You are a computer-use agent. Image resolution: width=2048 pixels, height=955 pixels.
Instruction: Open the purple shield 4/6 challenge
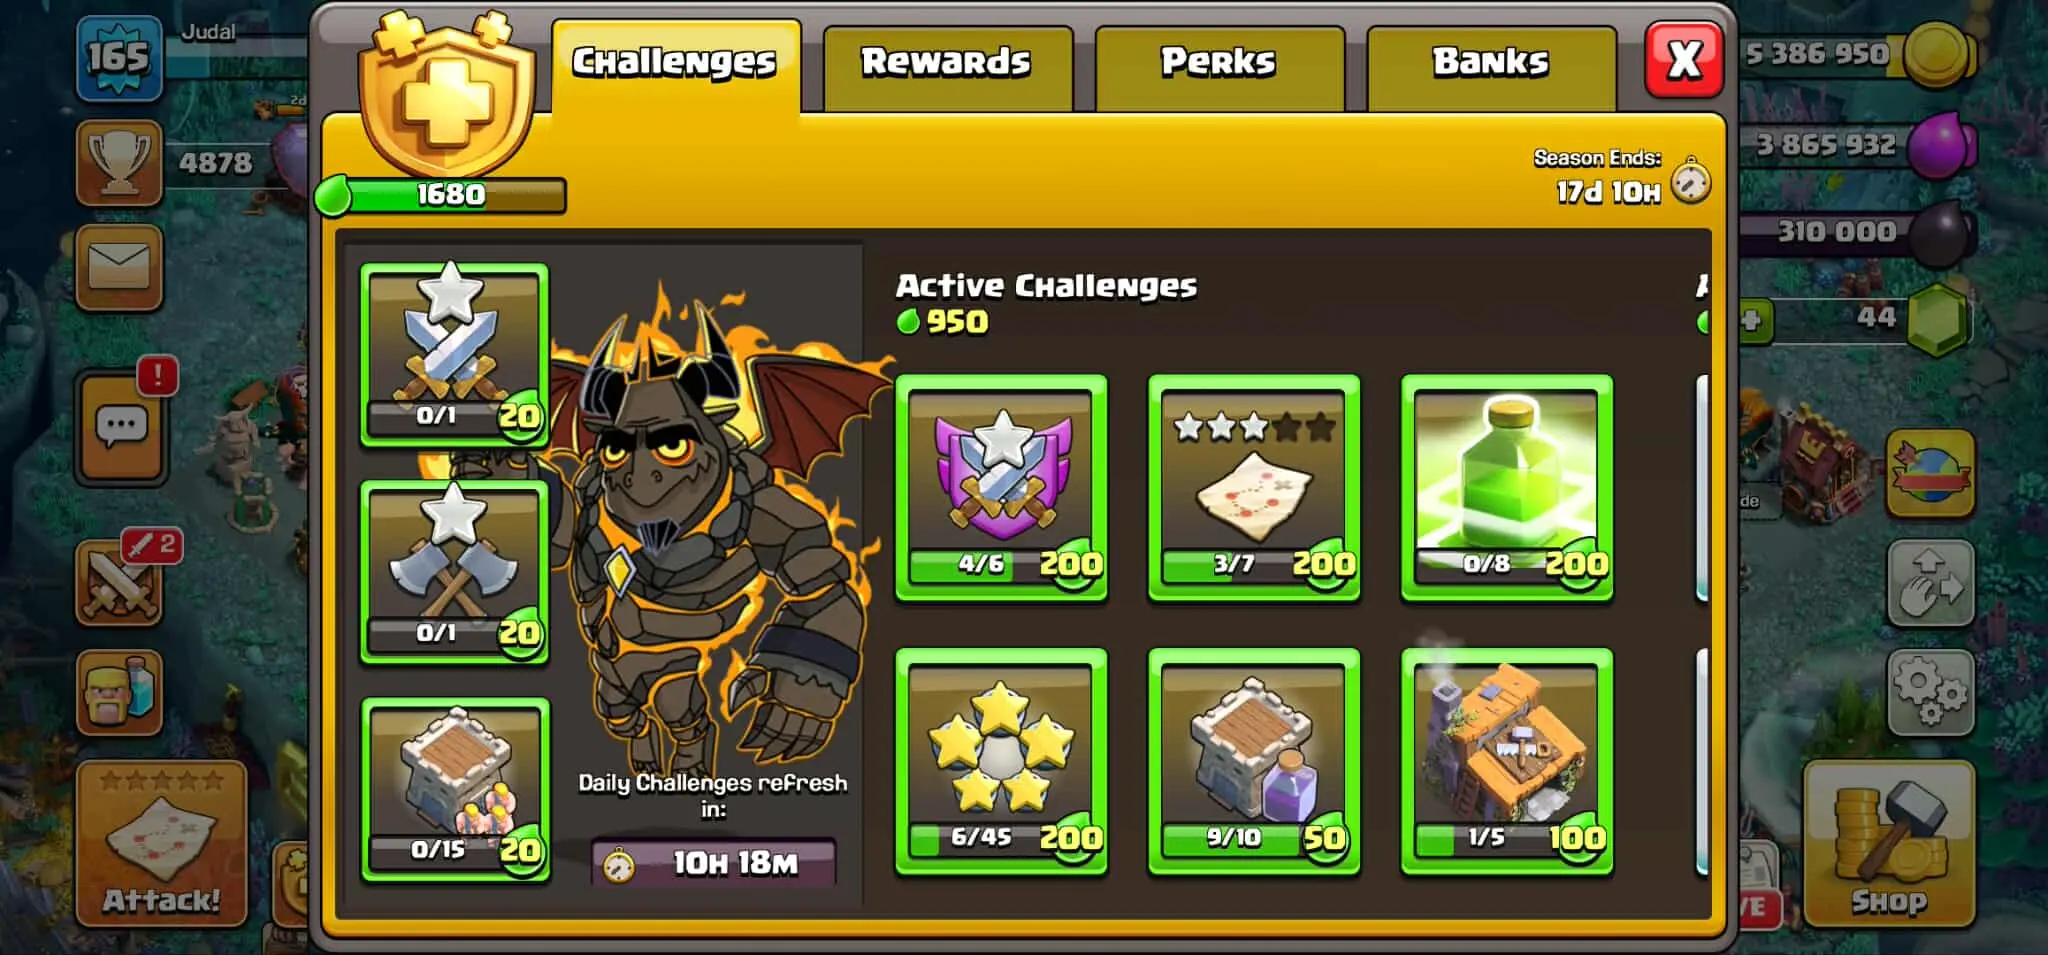pyautogui.click(x=1000, y=488)
